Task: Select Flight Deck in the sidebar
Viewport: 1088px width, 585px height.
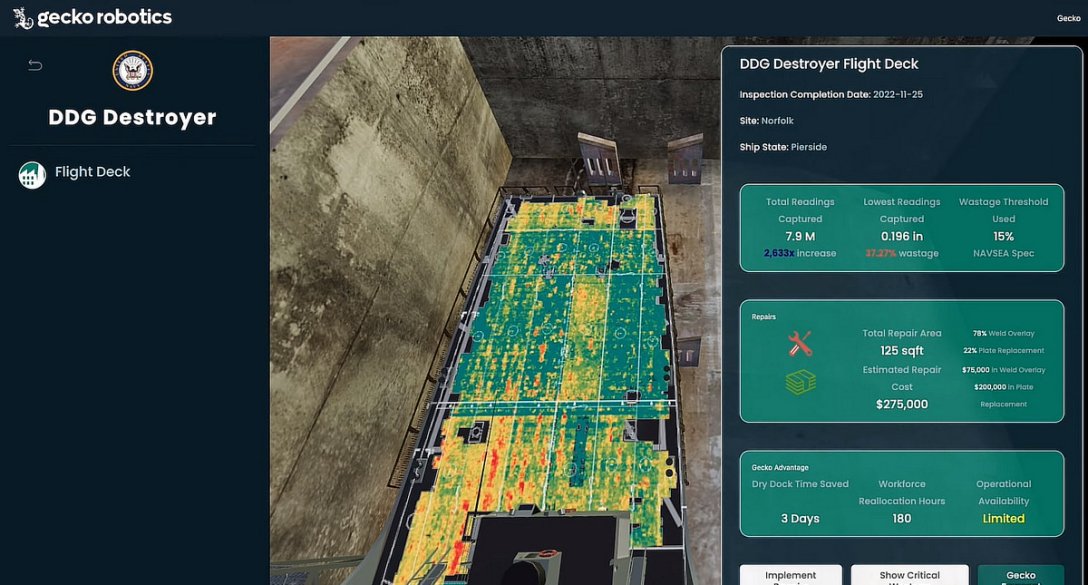Action: tap(92, 172)
